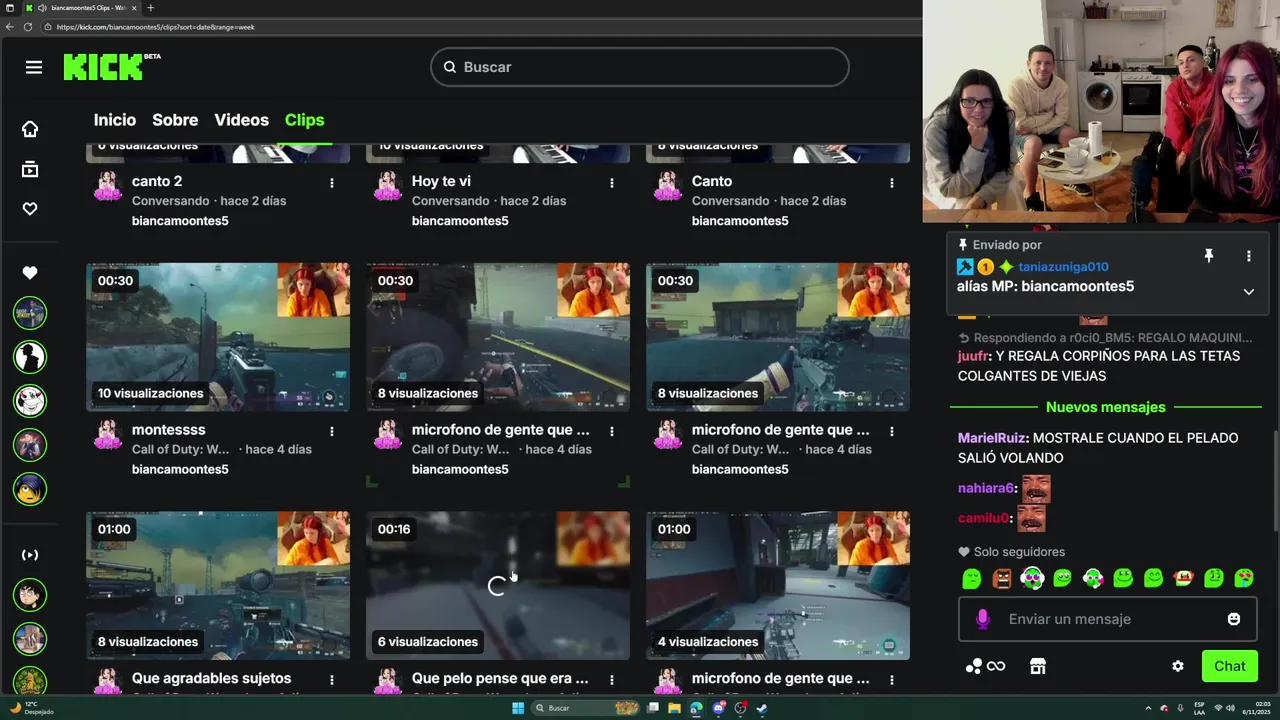Open replied message 'Respondiendo a r0ci0_BM5'
The image size is (1280, 720).
(x=1105, y=338)
